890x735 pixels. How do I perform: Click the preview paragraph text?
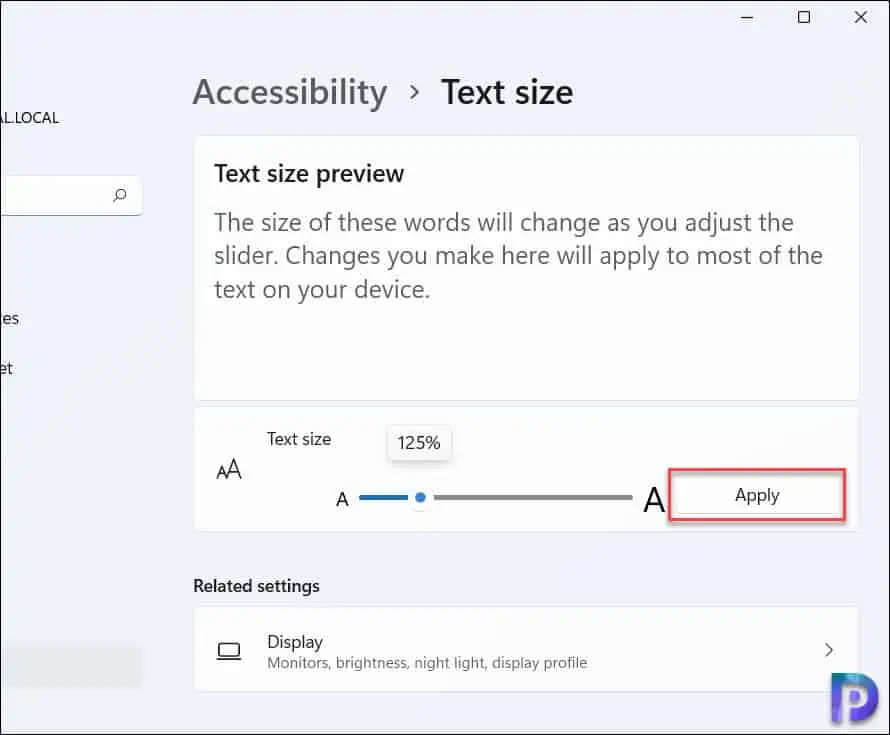(x=518, y=256)
